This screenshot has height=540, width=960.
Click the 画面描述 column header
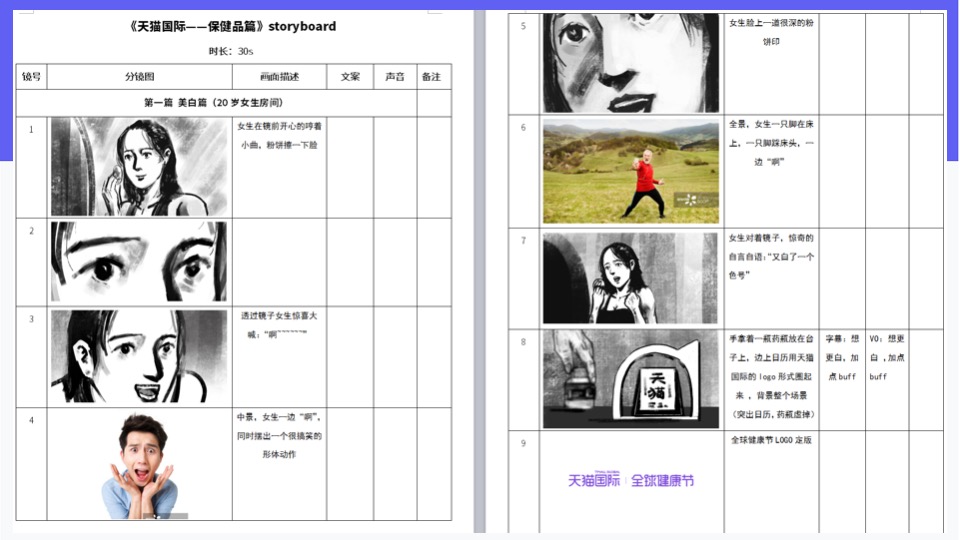coord(279,77)
